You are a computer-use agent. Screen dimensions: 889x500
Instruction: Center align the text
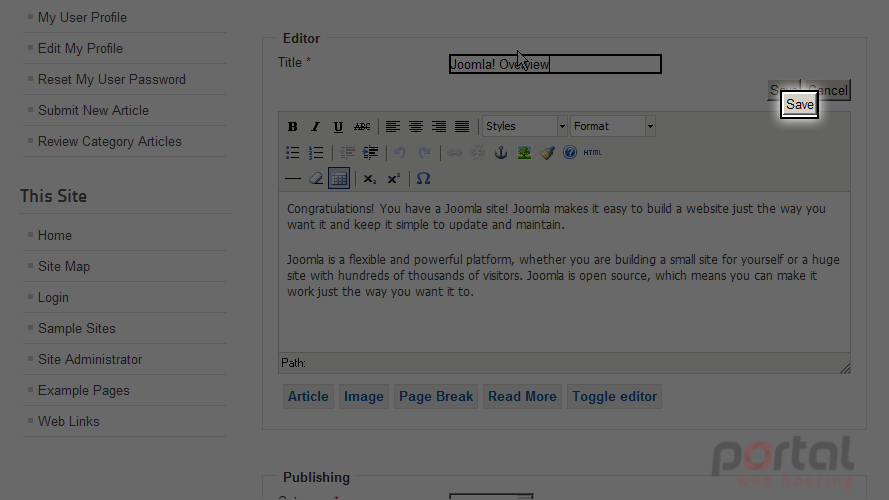416,126
